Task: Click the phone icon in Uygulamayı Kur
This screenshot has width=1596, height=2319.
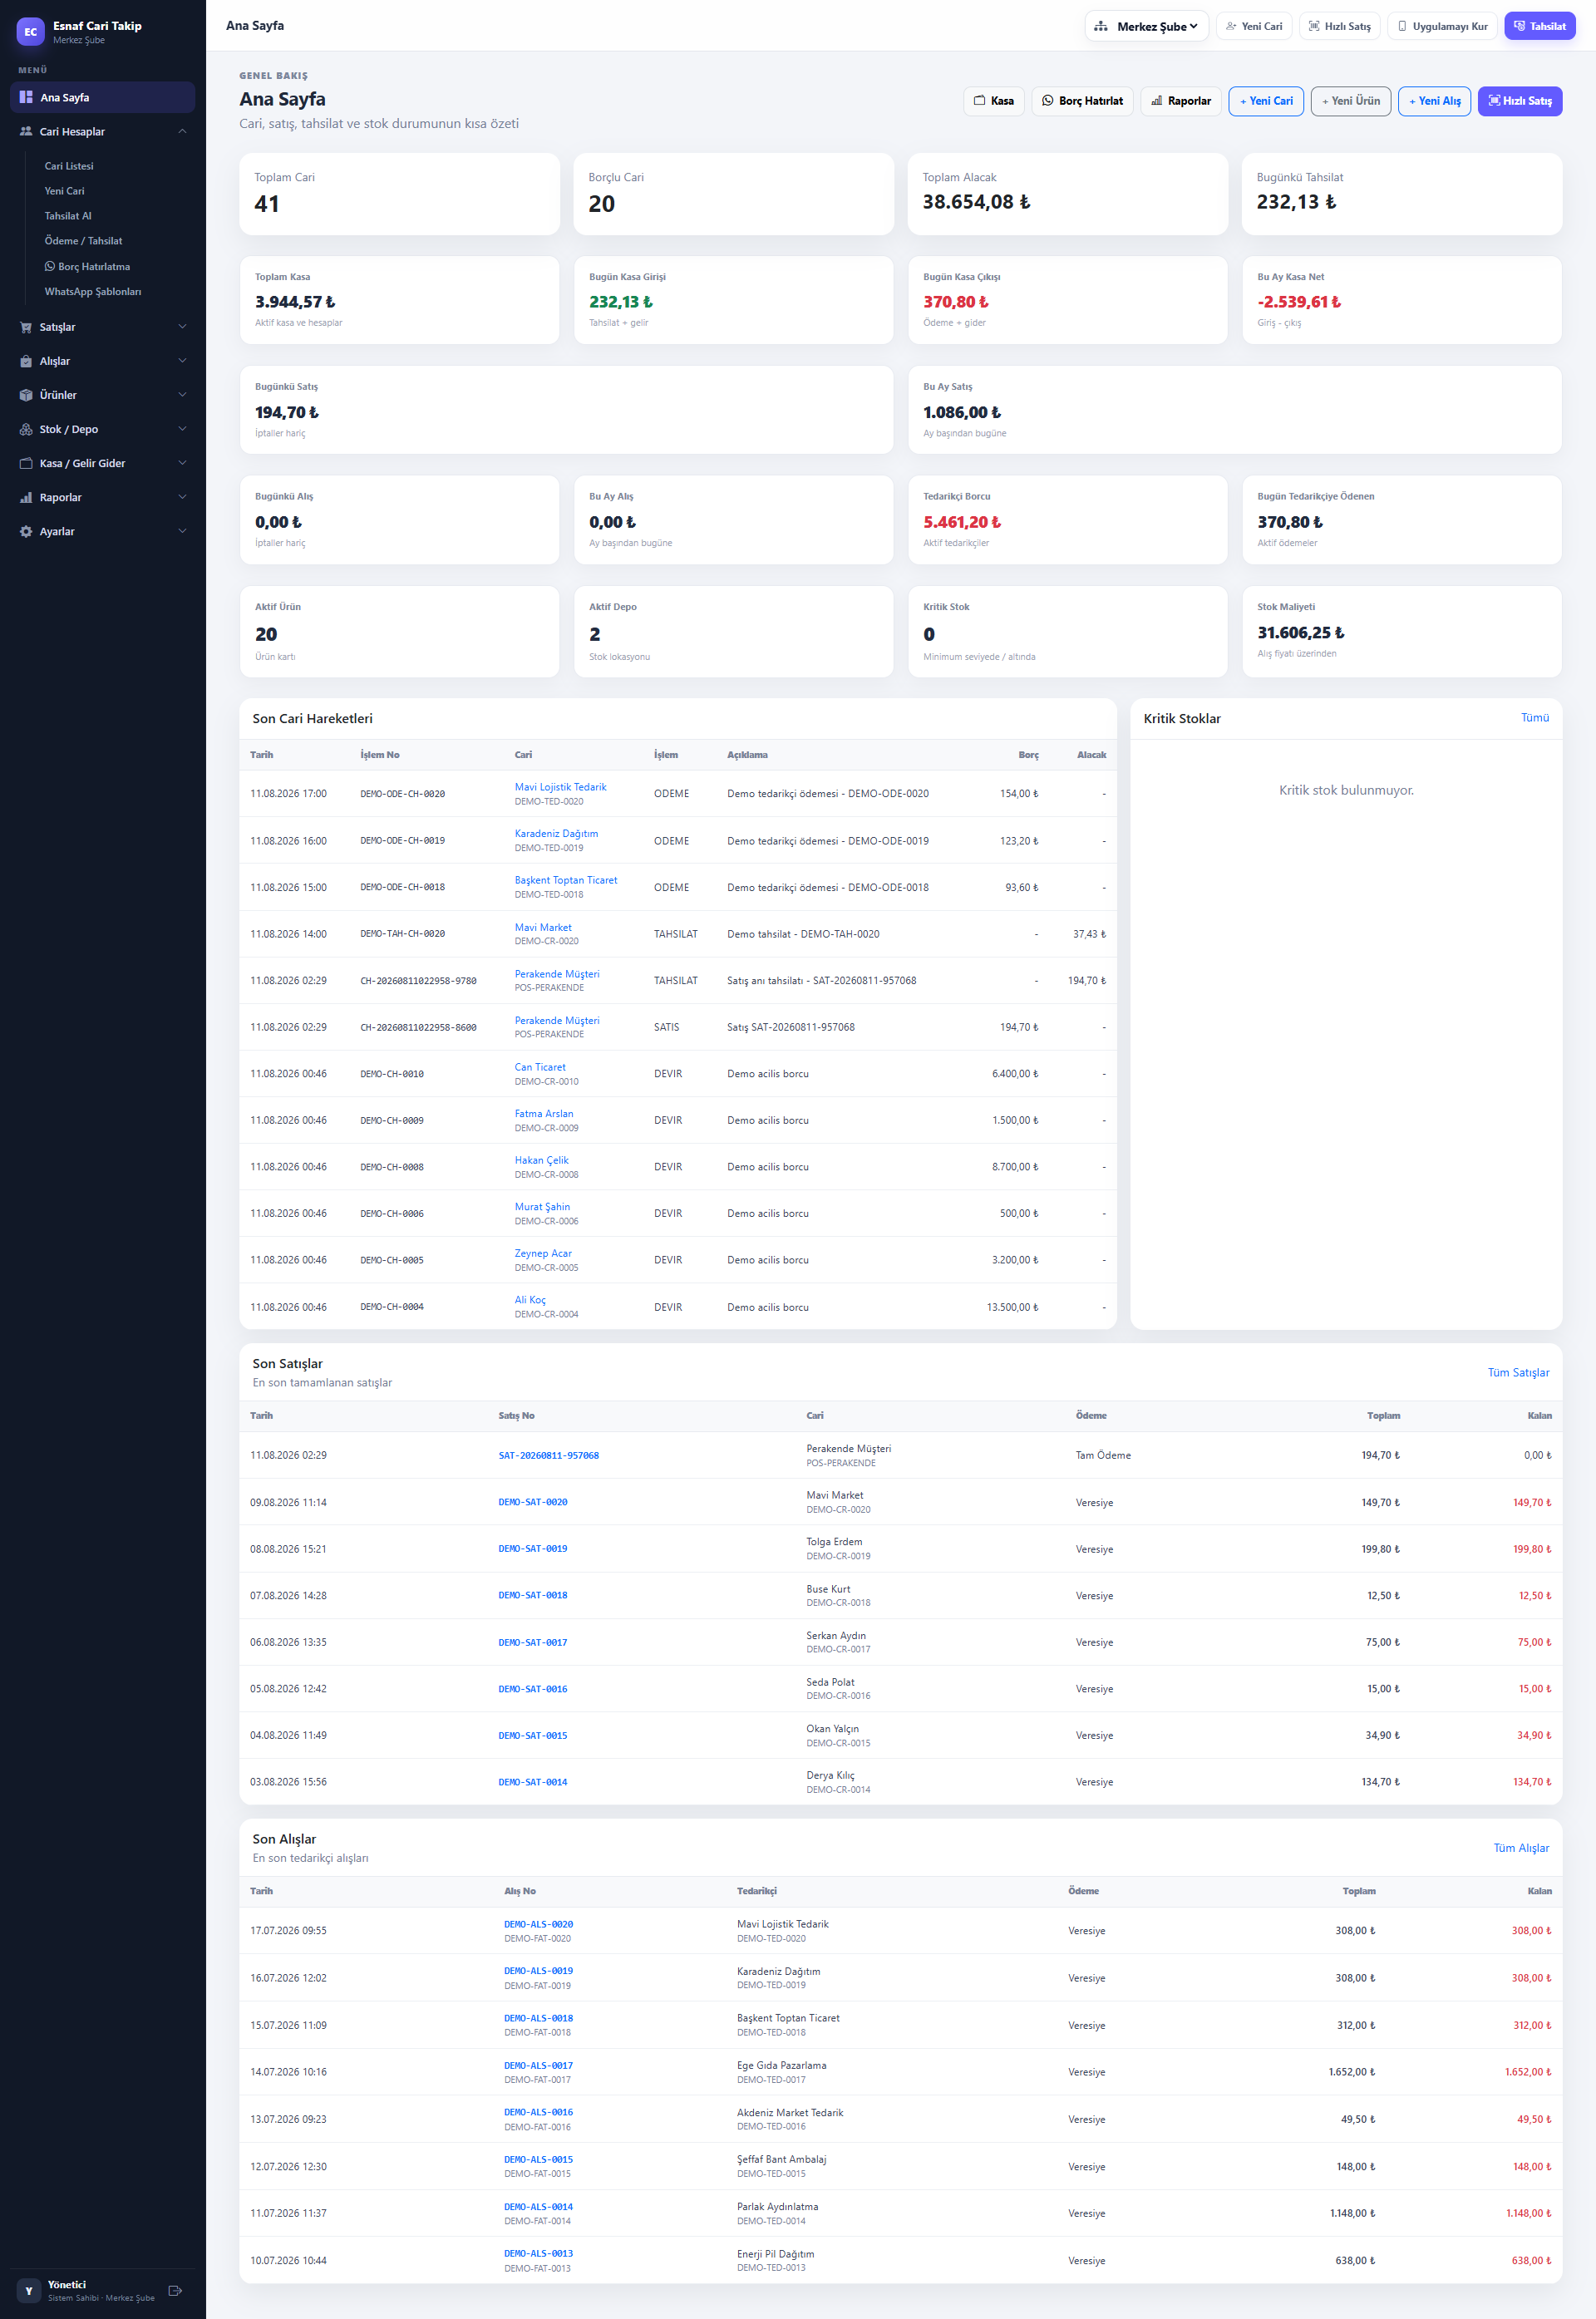Action: 1402,26
